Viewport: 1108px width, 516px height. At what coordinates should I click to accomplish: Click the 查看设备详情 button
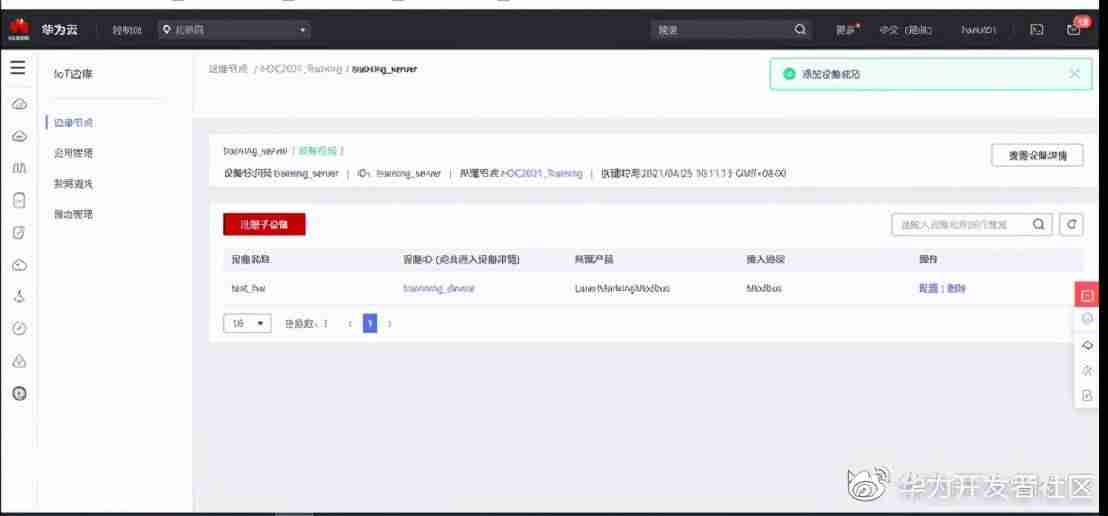1037,155
